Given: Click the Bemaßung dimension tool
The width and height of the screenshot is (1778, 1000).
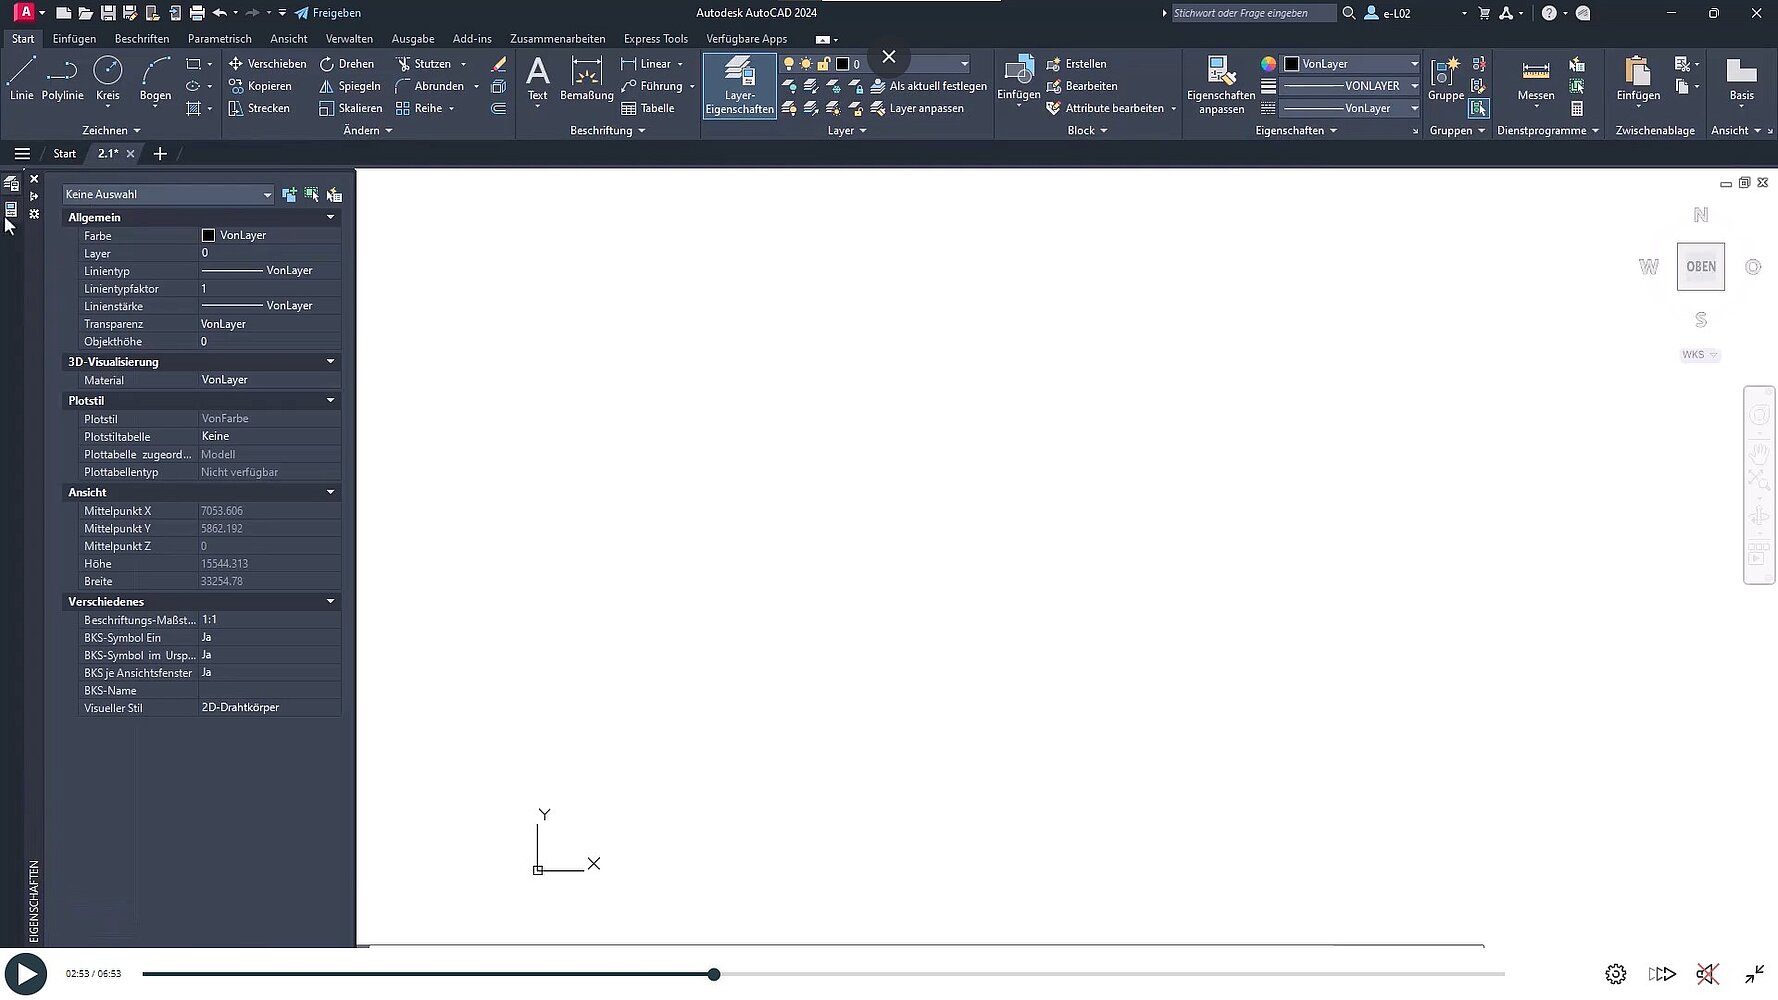Looking at the screenshot, I should (586, 78).
